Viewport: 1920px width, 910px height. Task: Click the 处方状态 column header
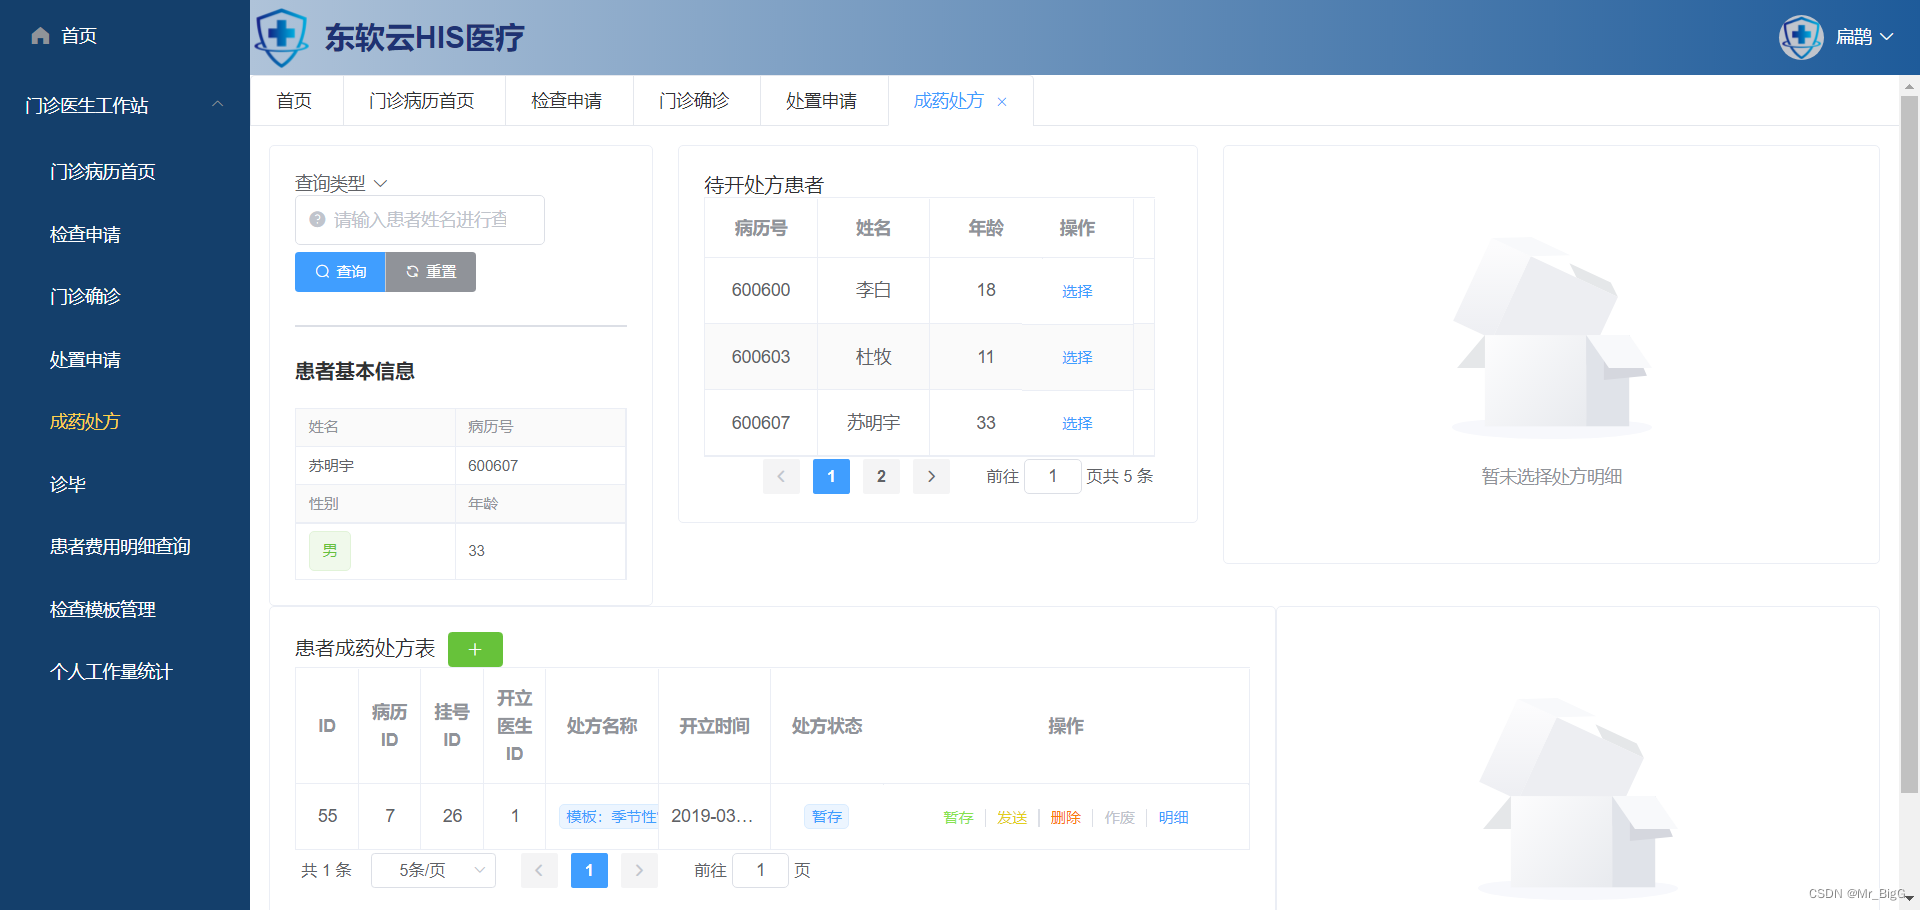[827, 726]
